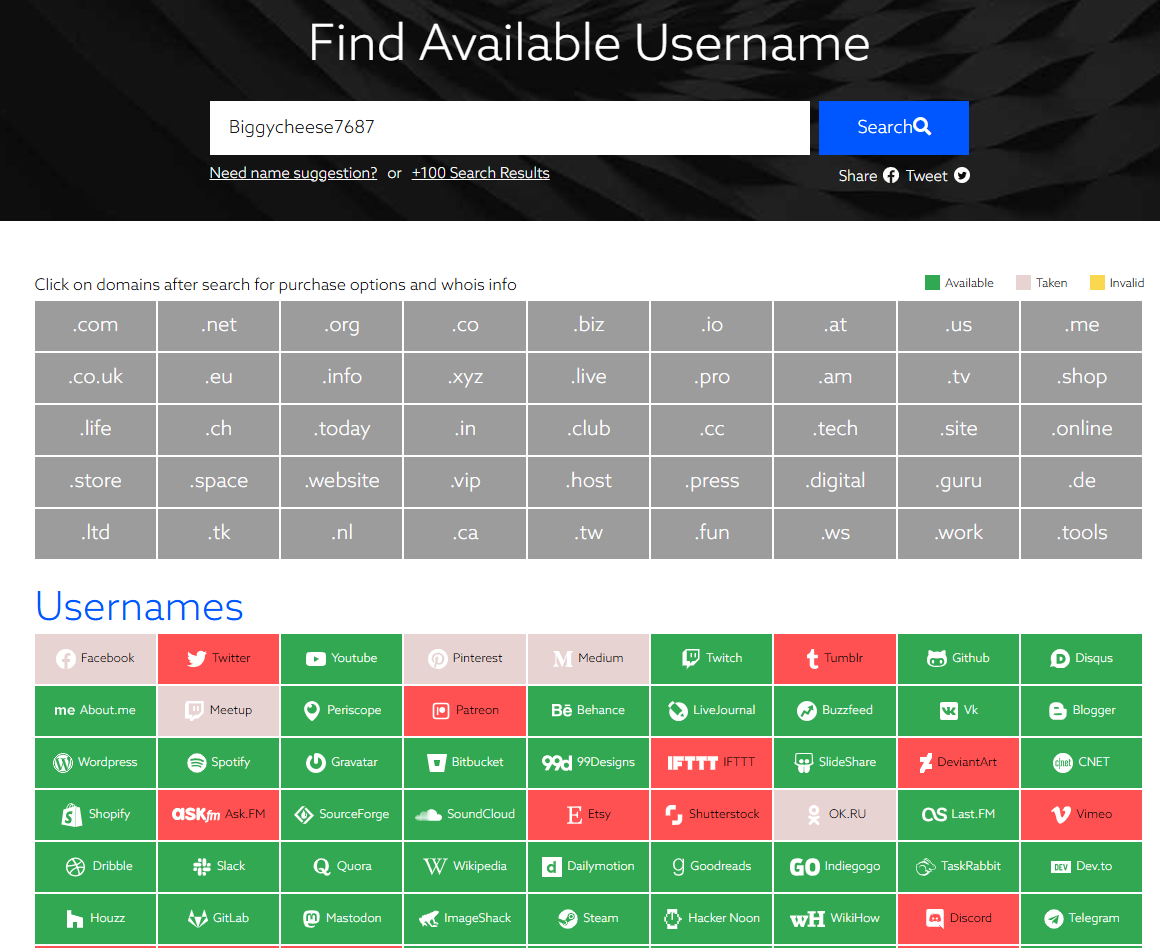Click the Vimeo username tile
1160x948 pixels.
tap(1082, 815)
